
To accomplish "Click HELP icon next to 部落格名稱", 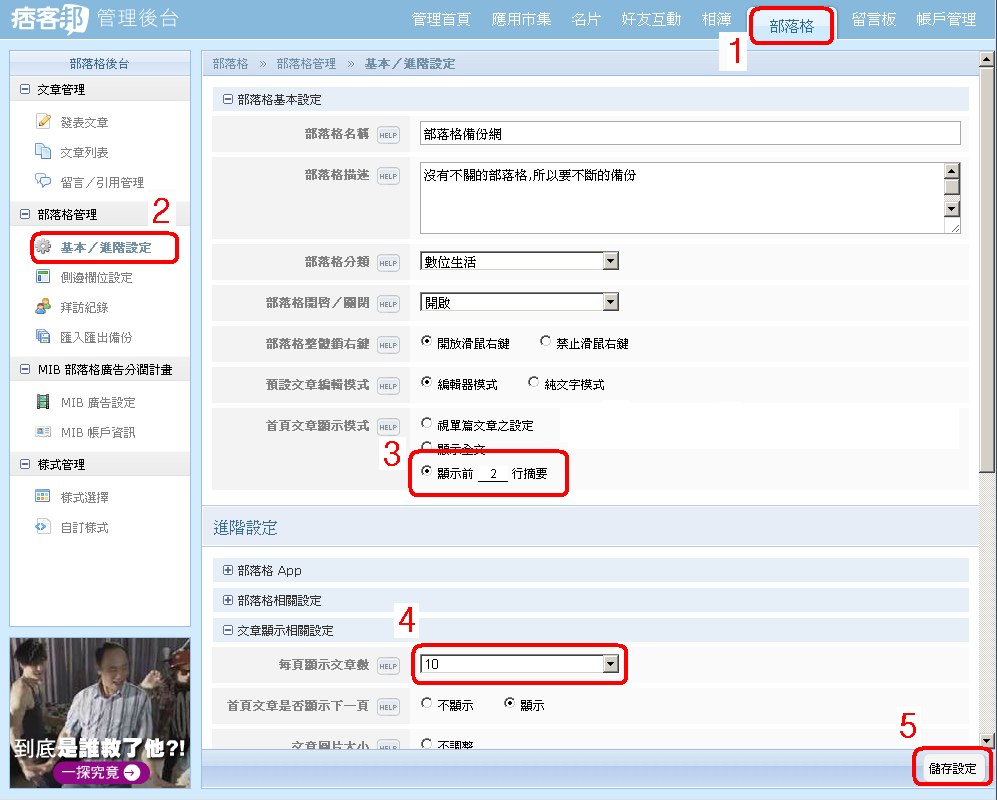I will (x=388, y=135).
